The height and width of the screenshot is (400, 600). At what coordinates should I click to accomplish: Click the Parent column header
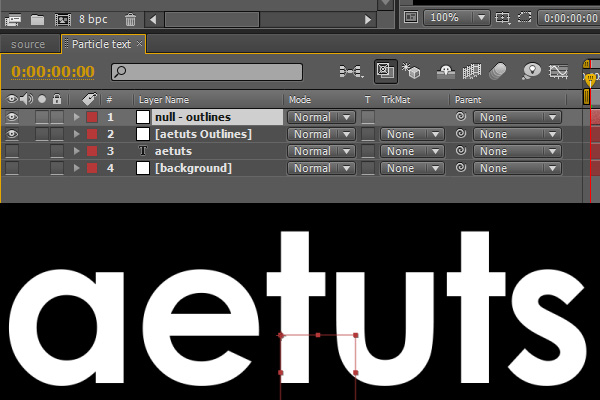tap(468, 100)
